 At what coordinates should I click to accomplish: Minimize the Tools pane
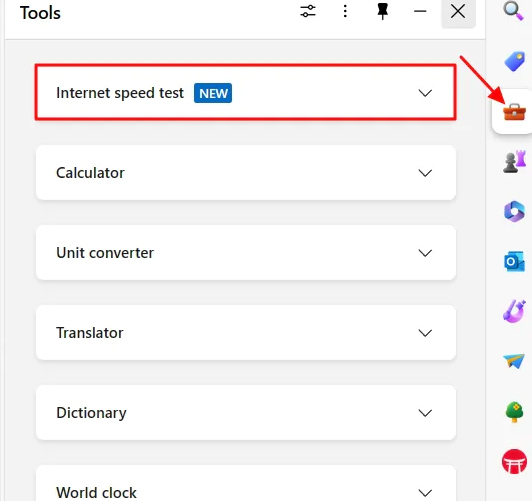point(420,12)
